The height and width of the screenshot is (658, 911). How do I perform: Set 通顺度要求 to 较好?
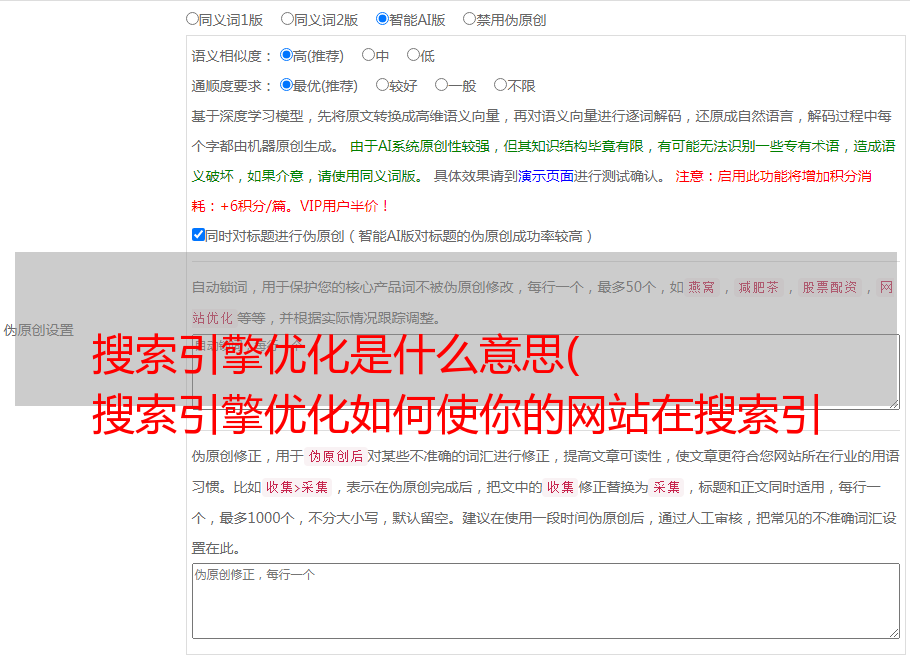point(382,85)
